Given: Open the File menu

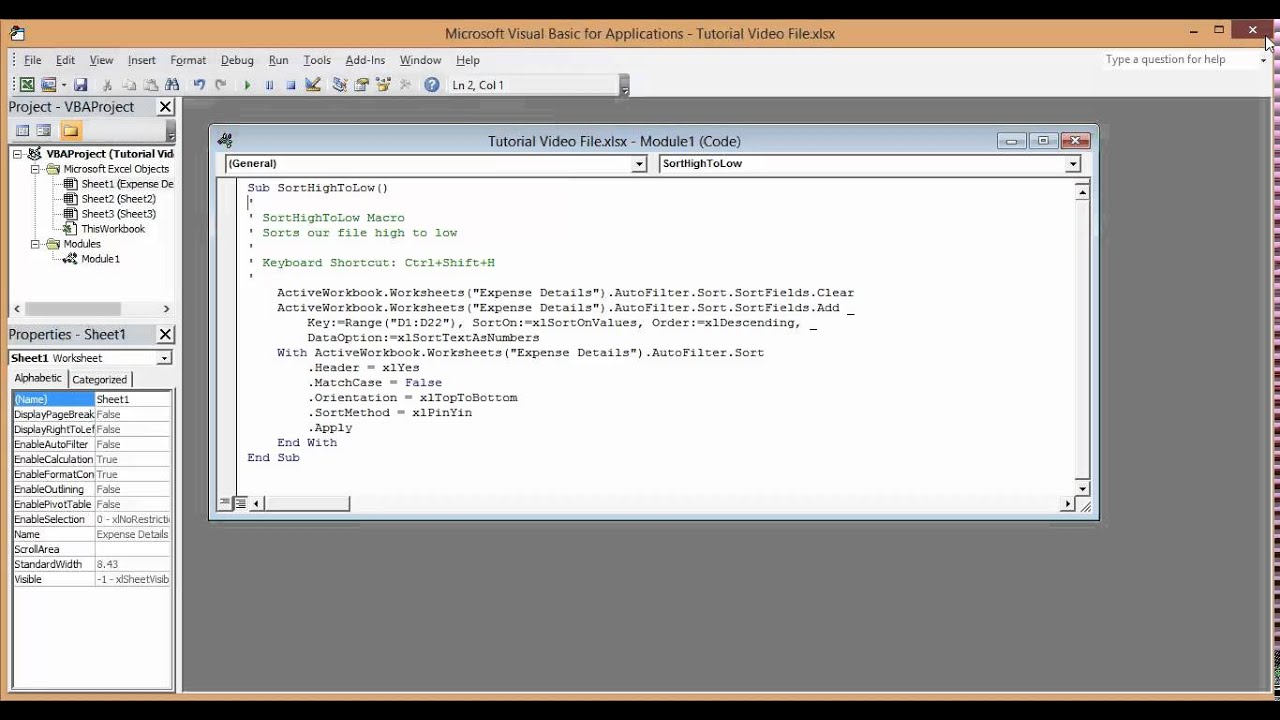Looking at the screenshot, I should 33,60.
